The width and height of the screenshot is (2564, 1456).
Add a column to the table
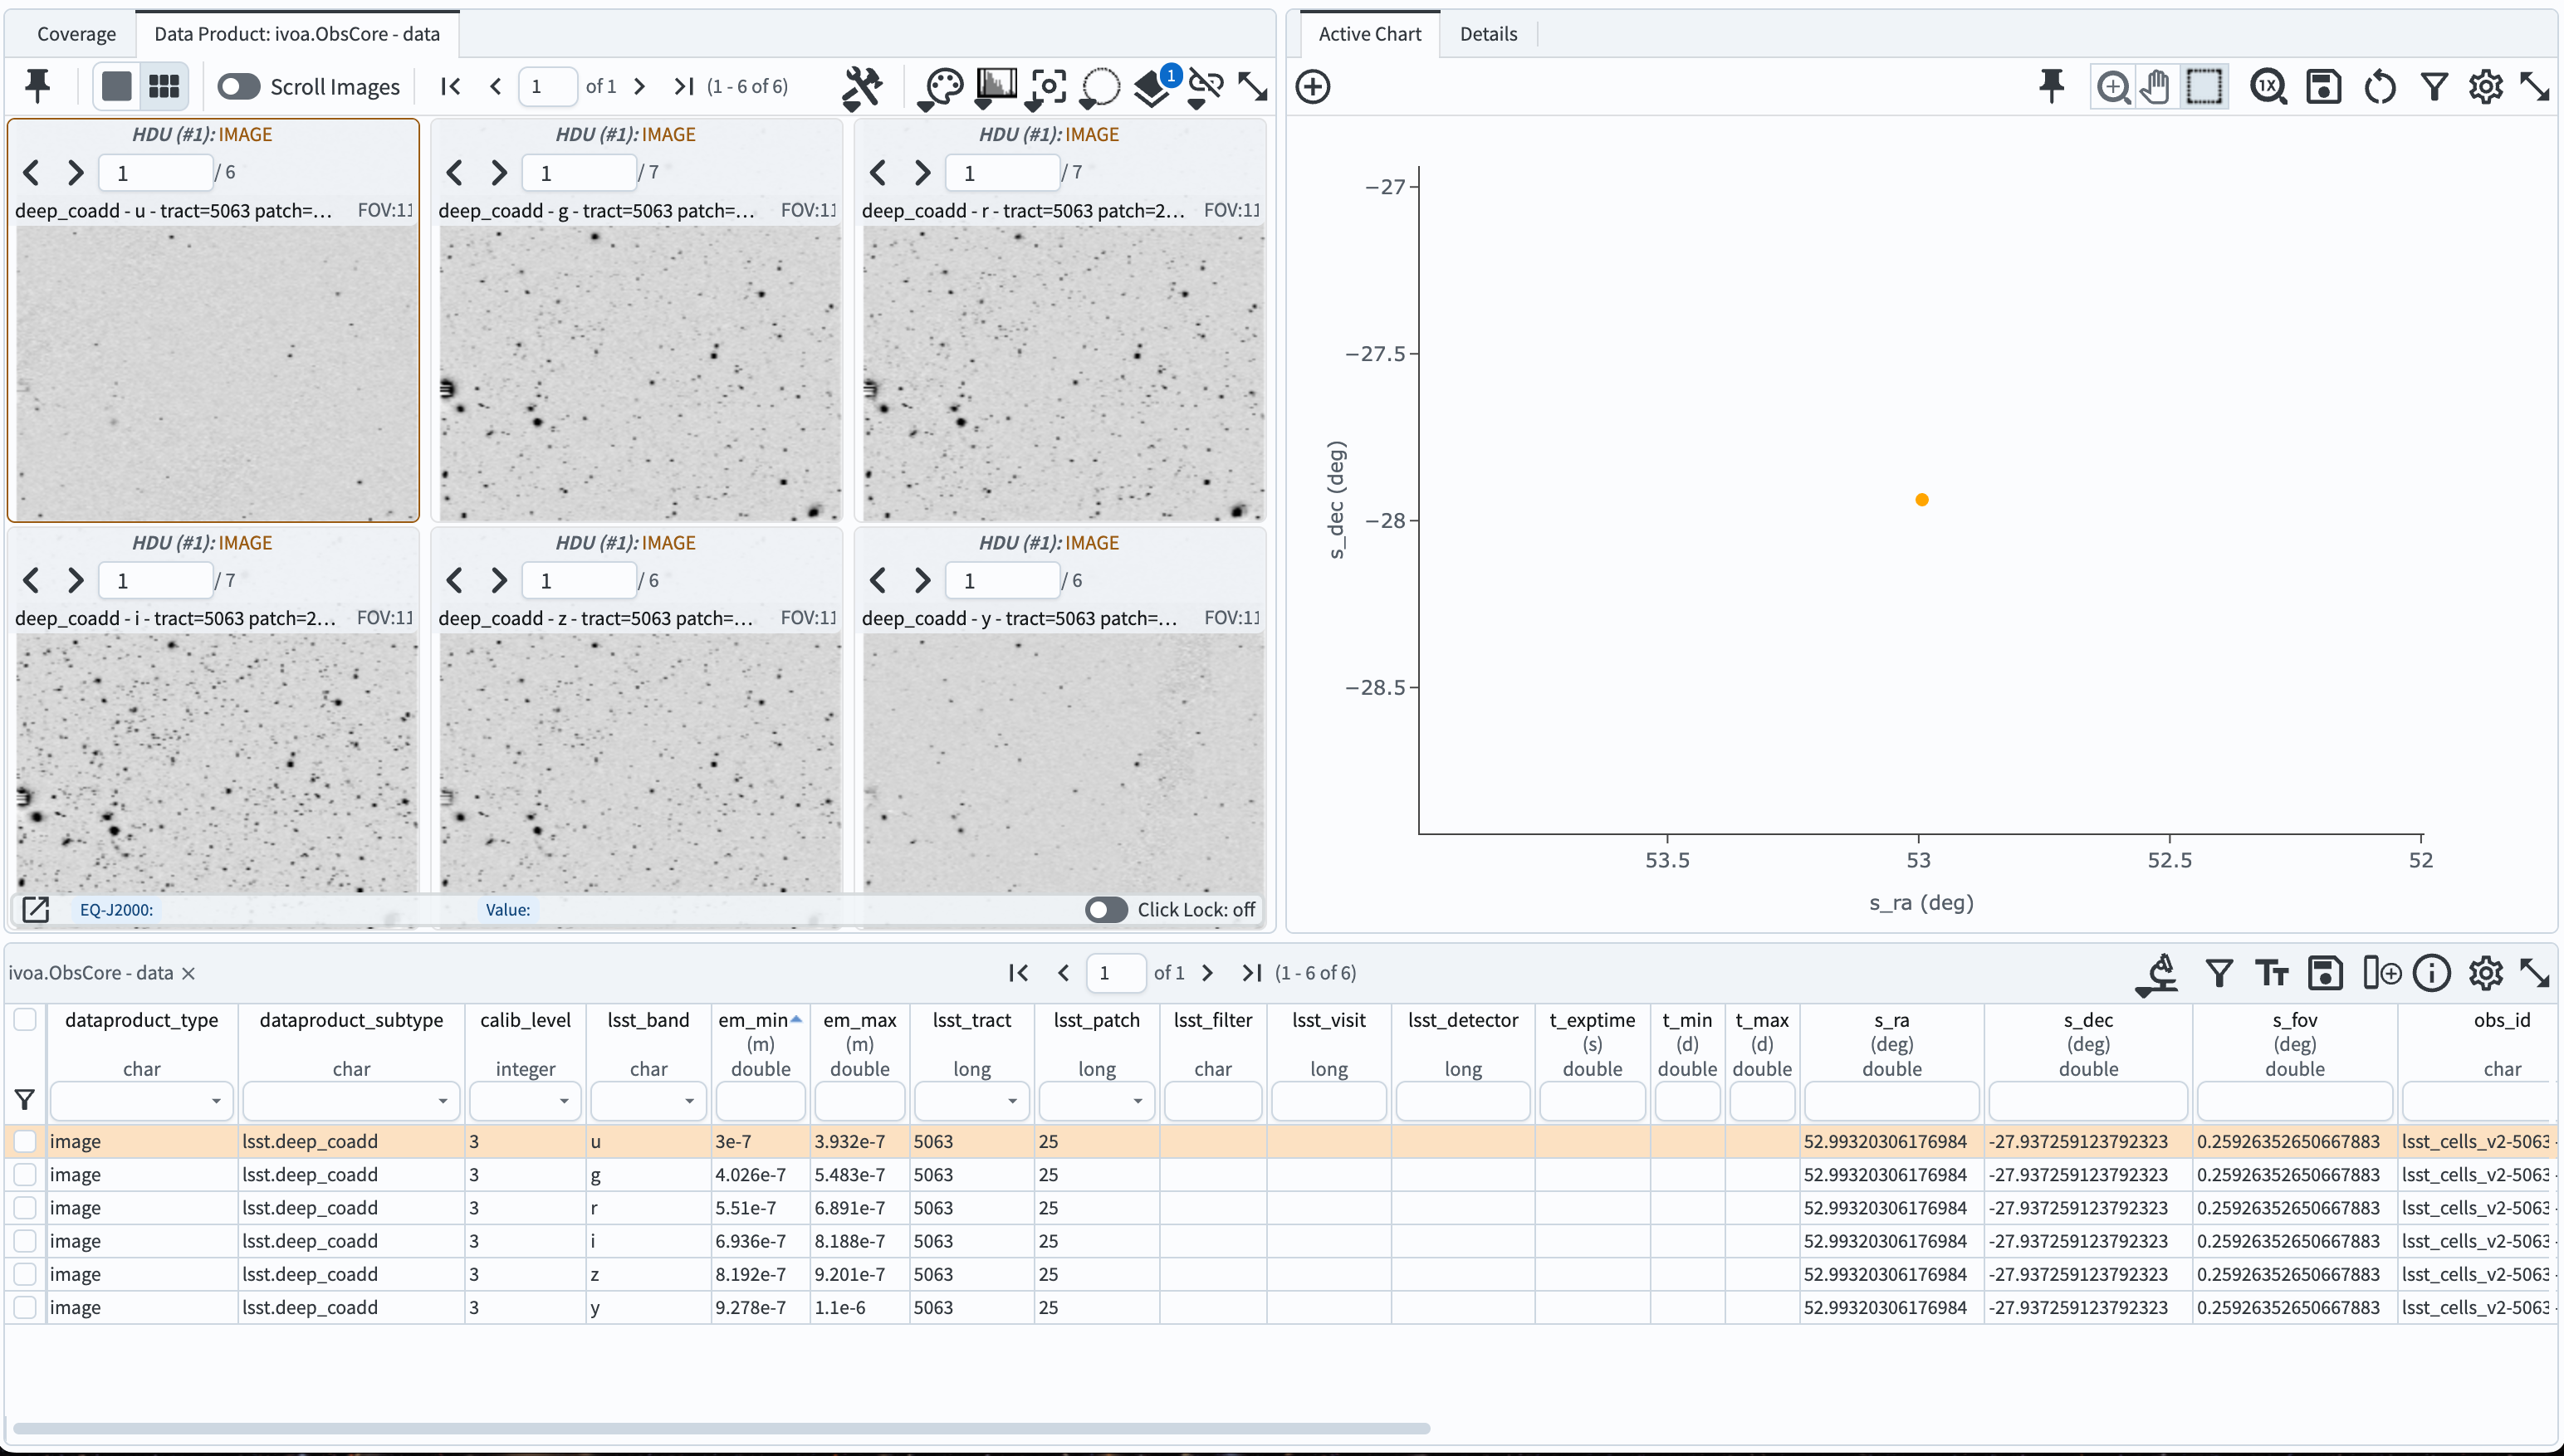2381,973
